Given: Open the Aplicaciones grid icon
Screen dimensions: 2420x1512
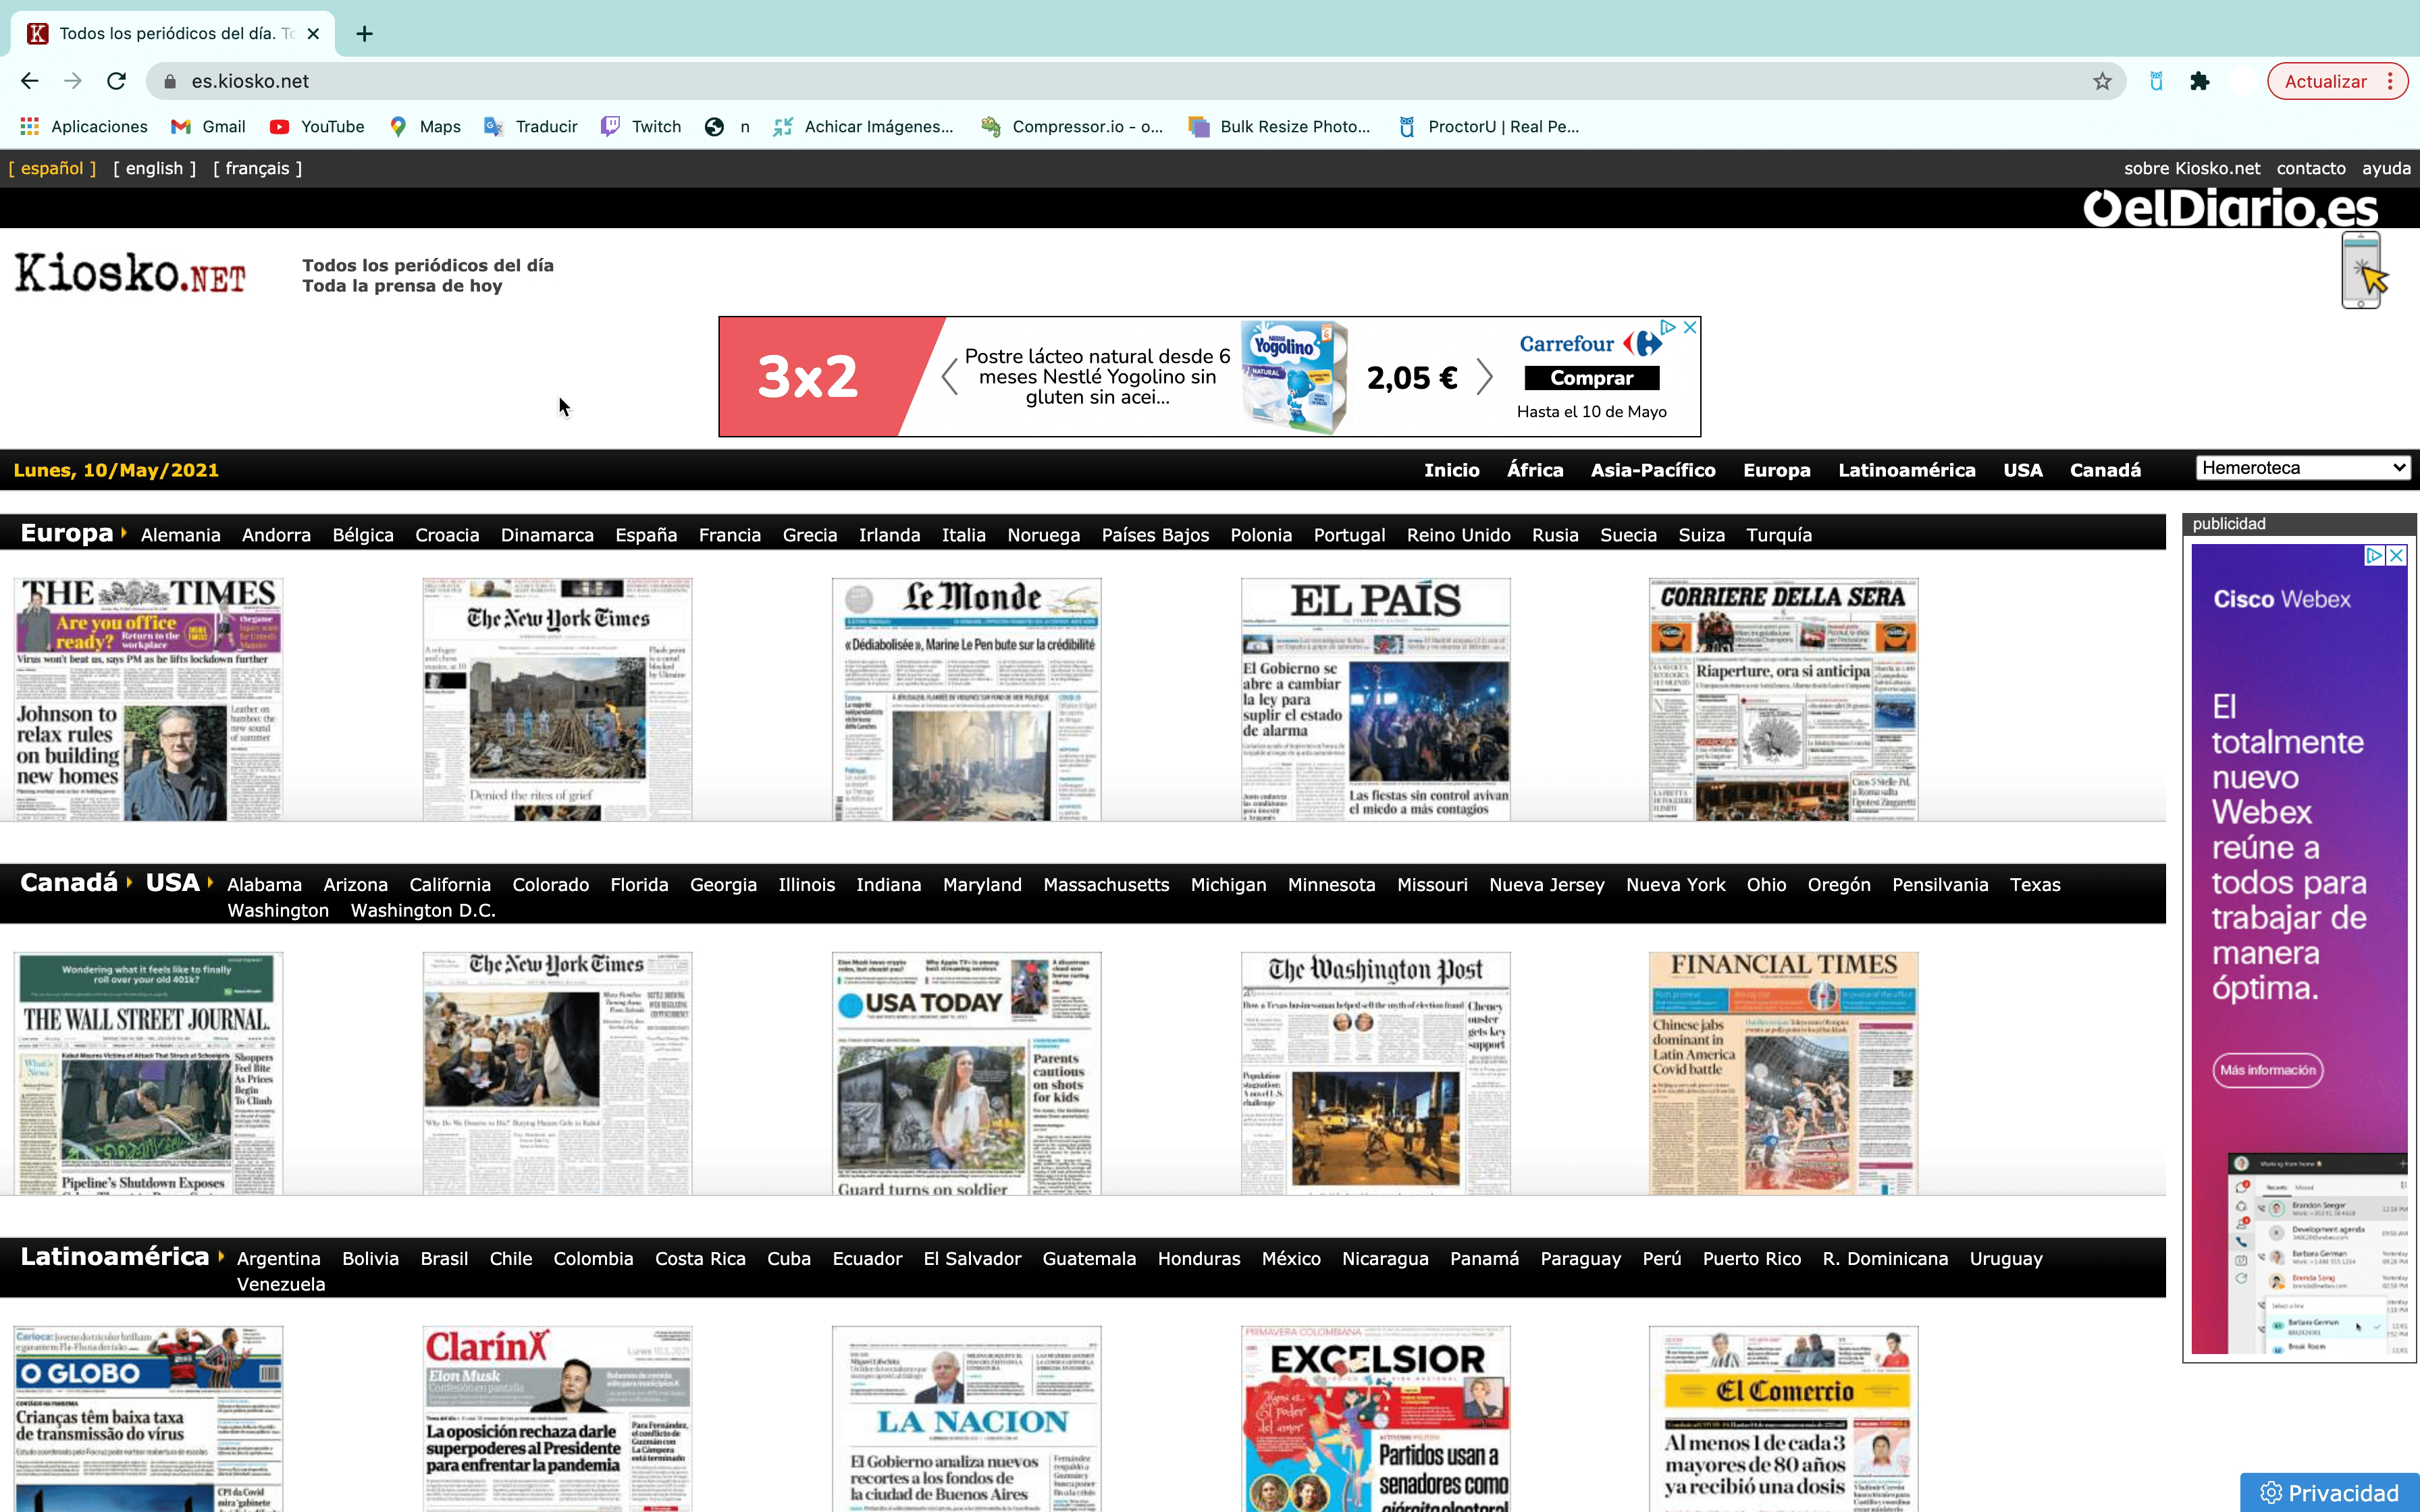Looking at the screenshot, I should [x=29, y=126].
